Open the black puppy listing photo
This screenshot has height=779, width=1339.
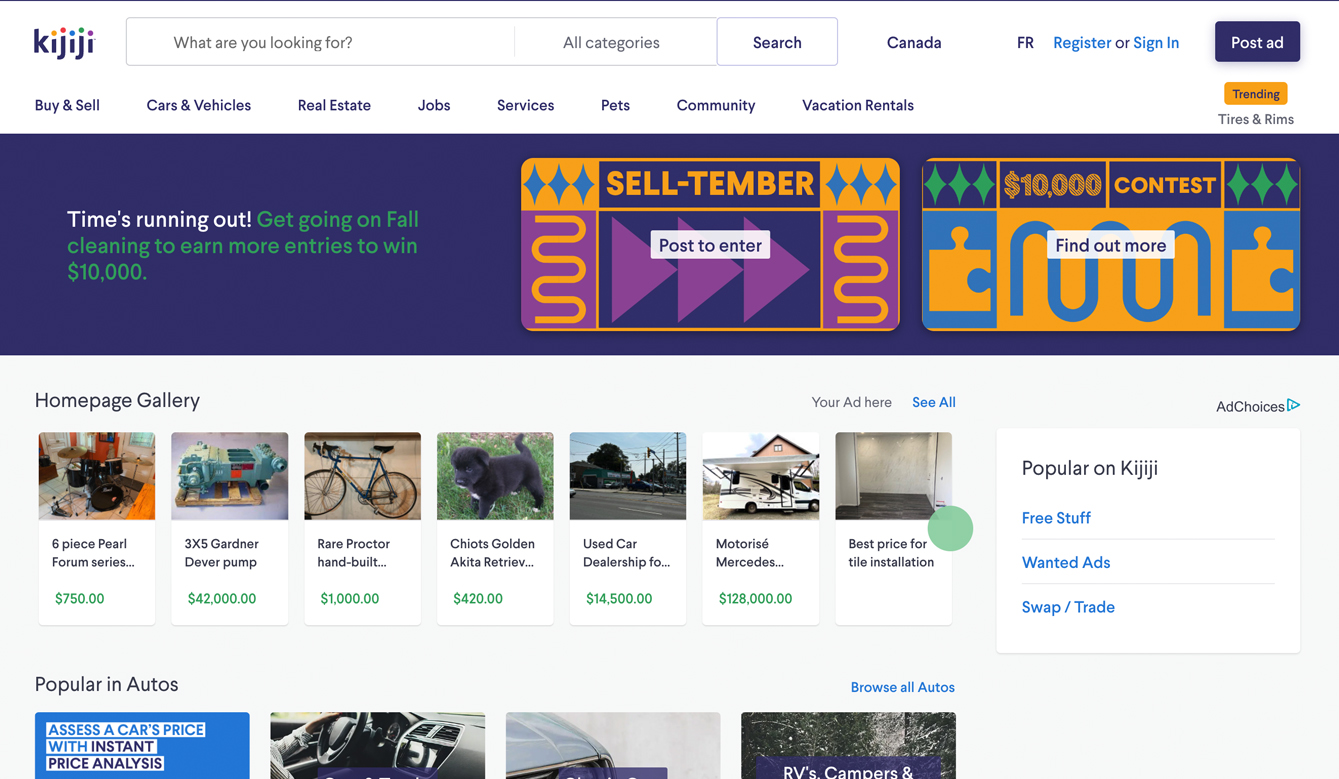pos(495,476)
